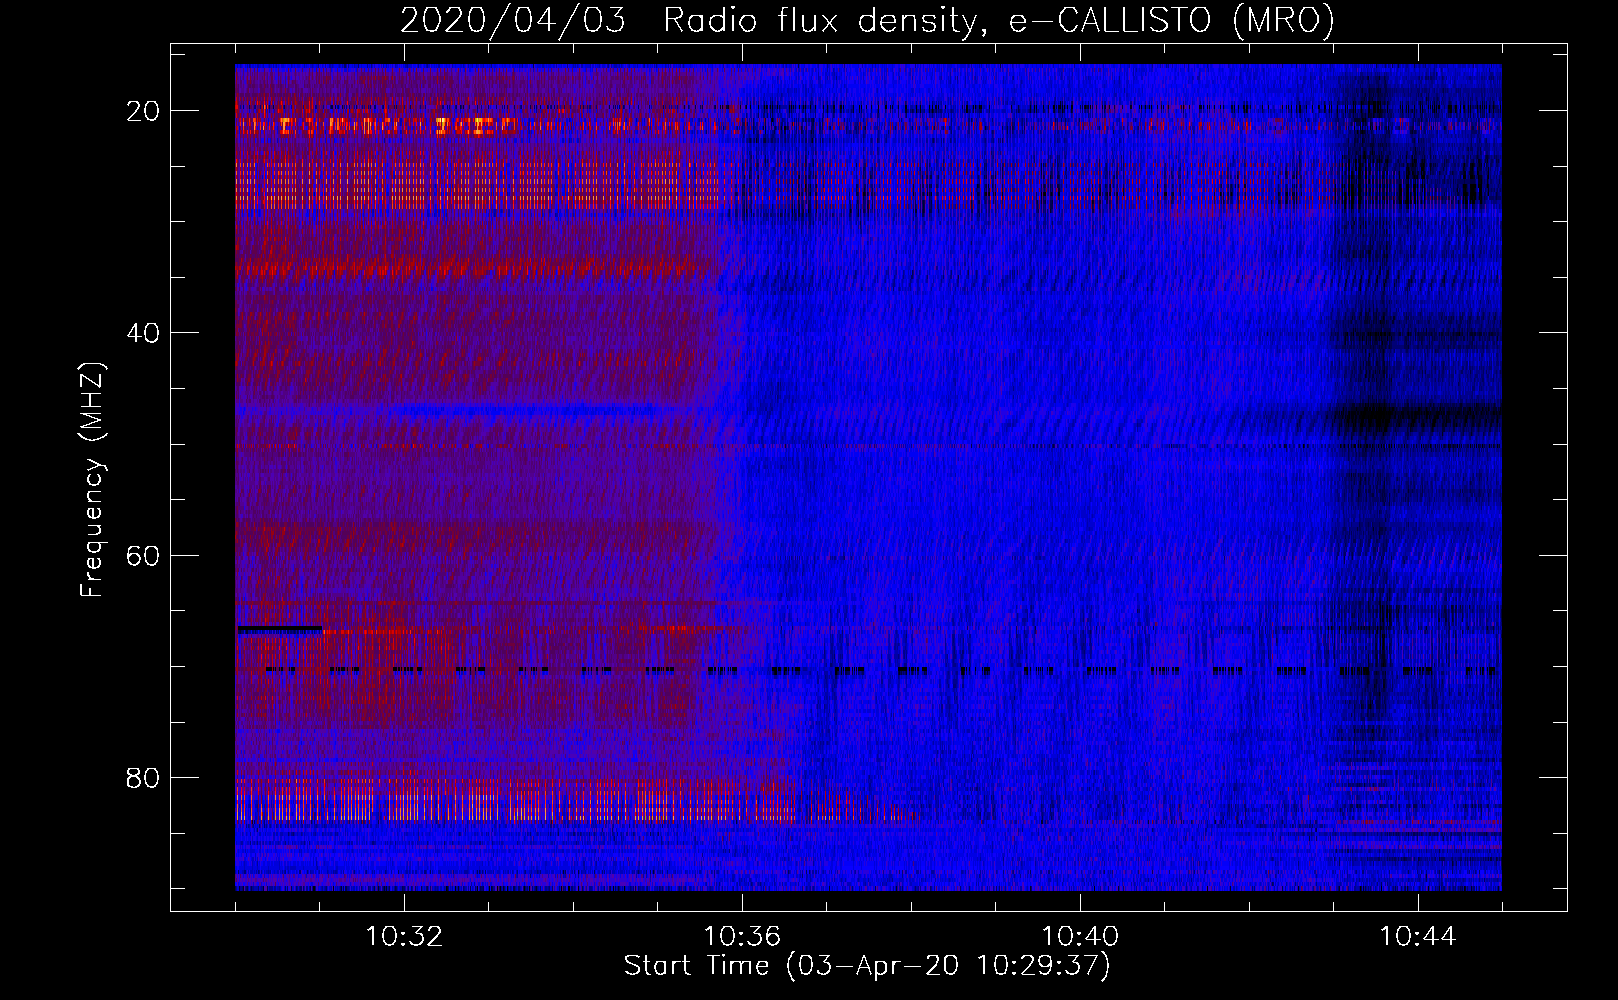This screenshot has width=1618, height=1000.
Task: Click the '10:32' time tick label
Action: (x=404, y=937)
